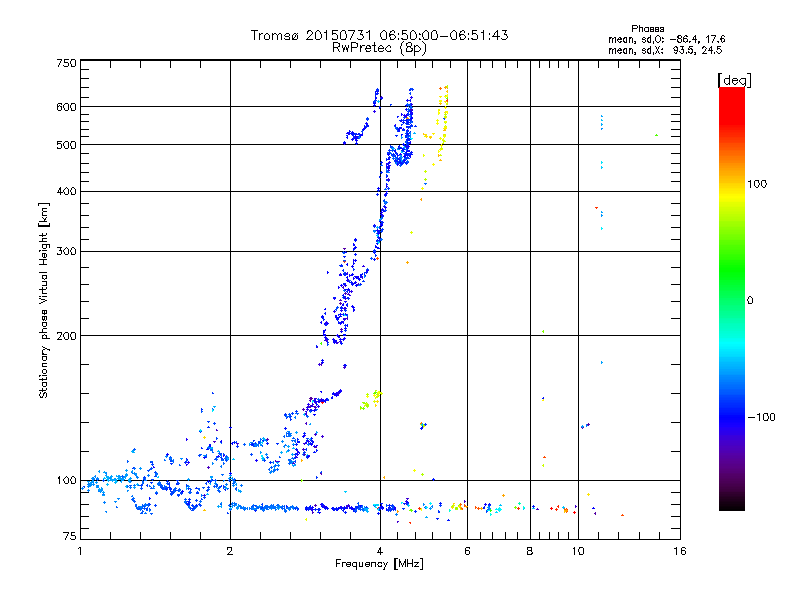
Task: Click the 'Frequency [MHz]' axis label
Action: click(x=379, y=564)
